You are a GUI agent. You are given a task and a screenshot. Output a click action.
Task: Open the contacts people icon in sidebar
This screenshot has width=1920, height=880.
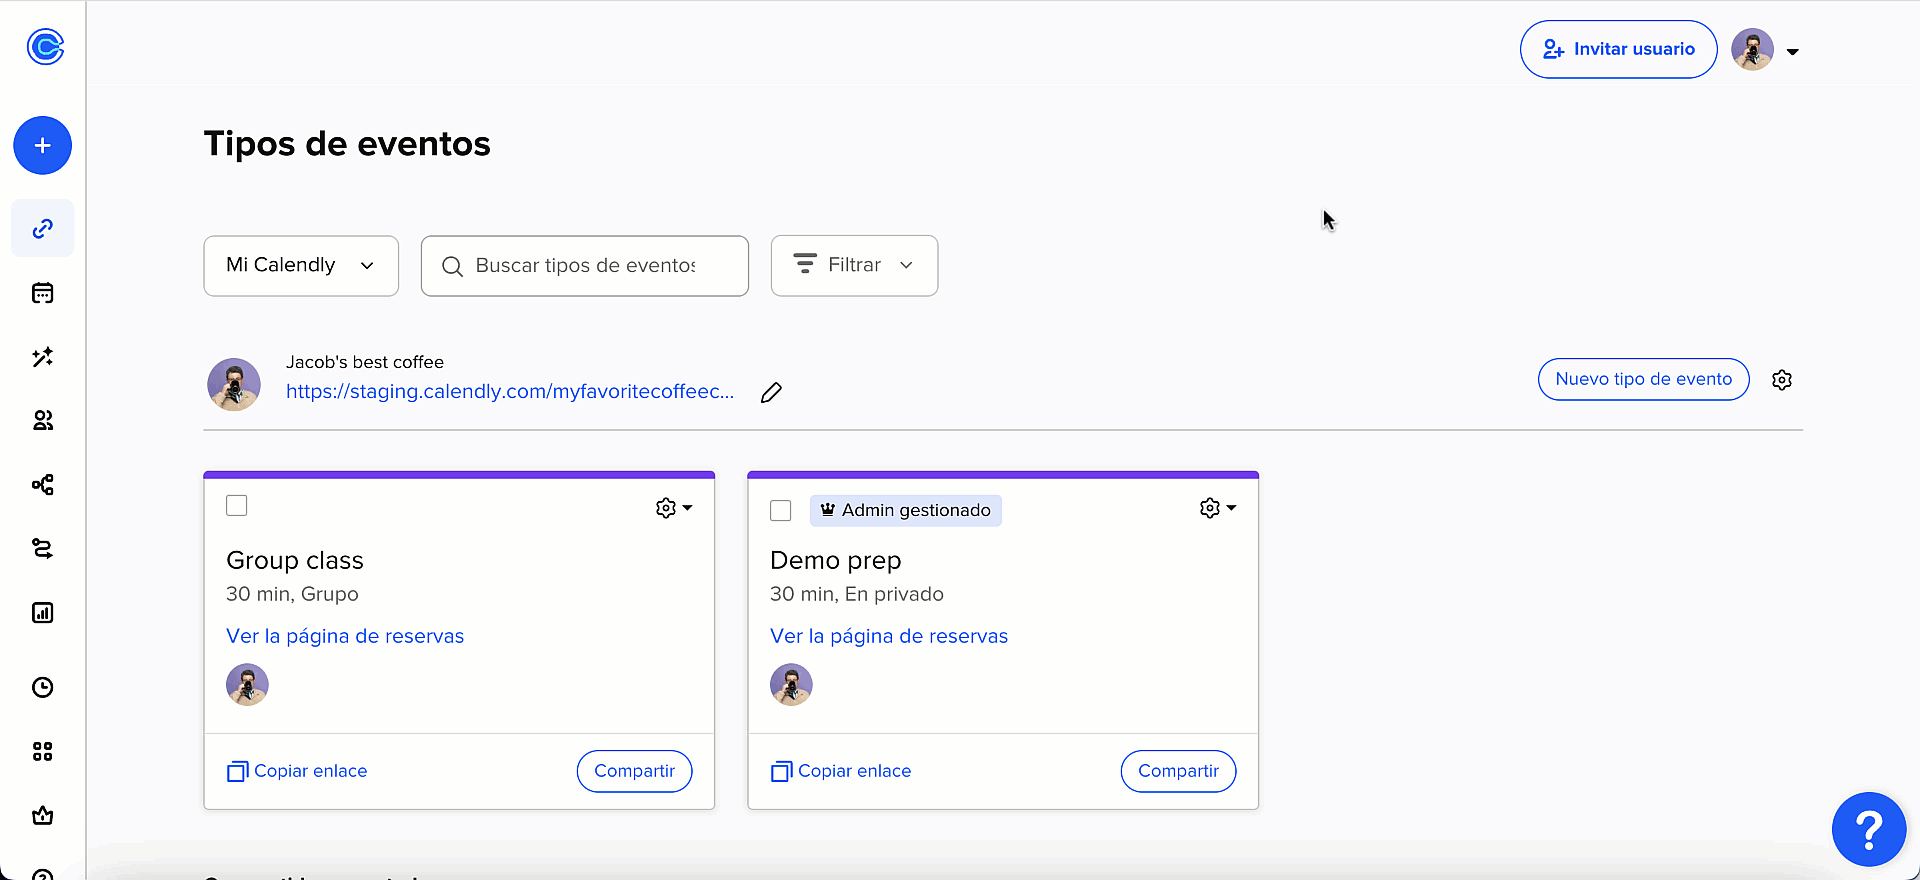[x=42, y=421]
